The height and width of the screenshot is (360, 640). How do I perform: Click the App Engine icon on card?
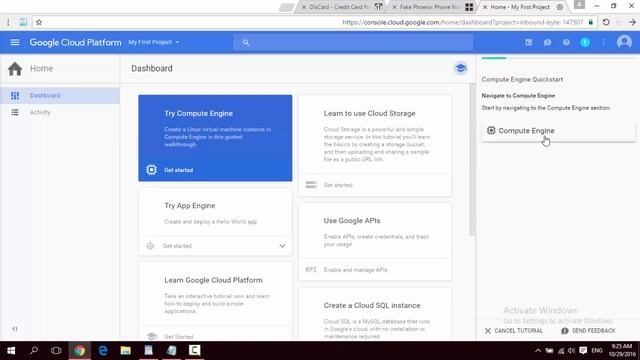pyautogui.click(x=150, y=246)
